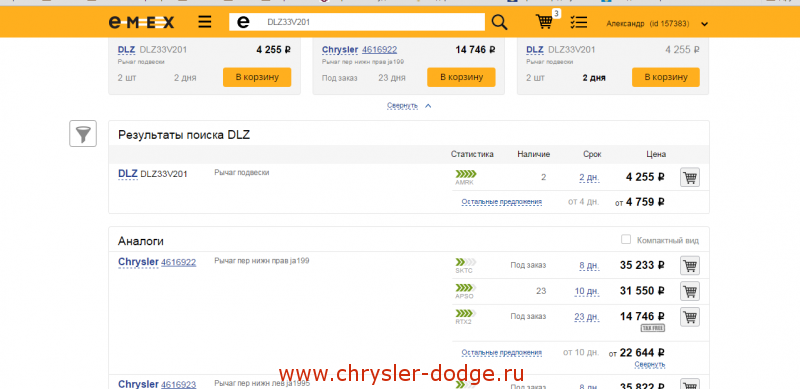Toggle the Компактный вид checkbox
Screen dimensions: 800x389
point(626,239)
